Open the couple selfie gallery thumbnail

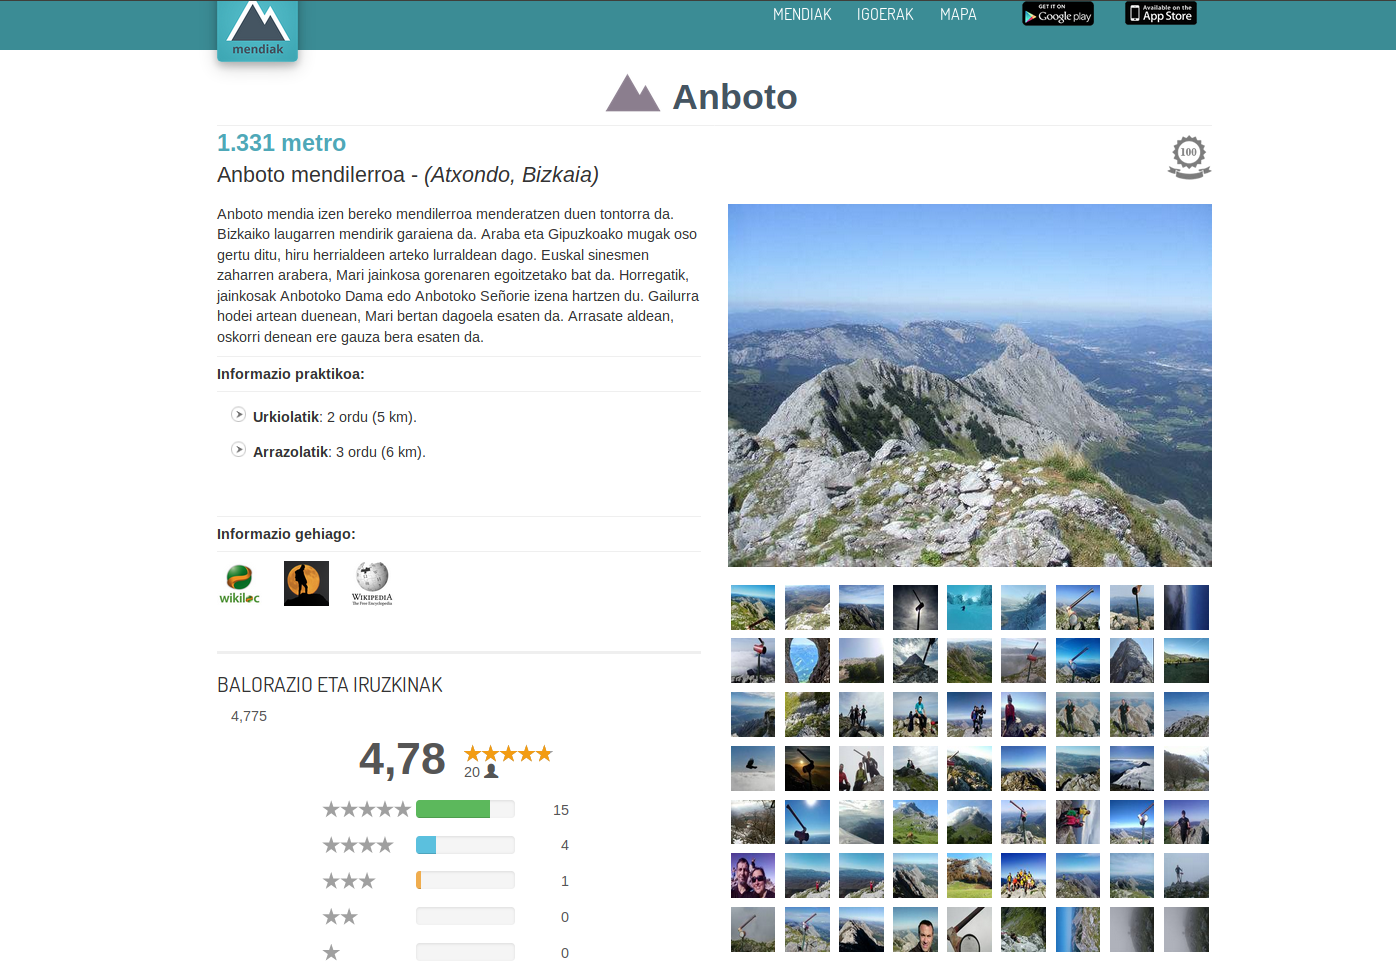(753, 875)
